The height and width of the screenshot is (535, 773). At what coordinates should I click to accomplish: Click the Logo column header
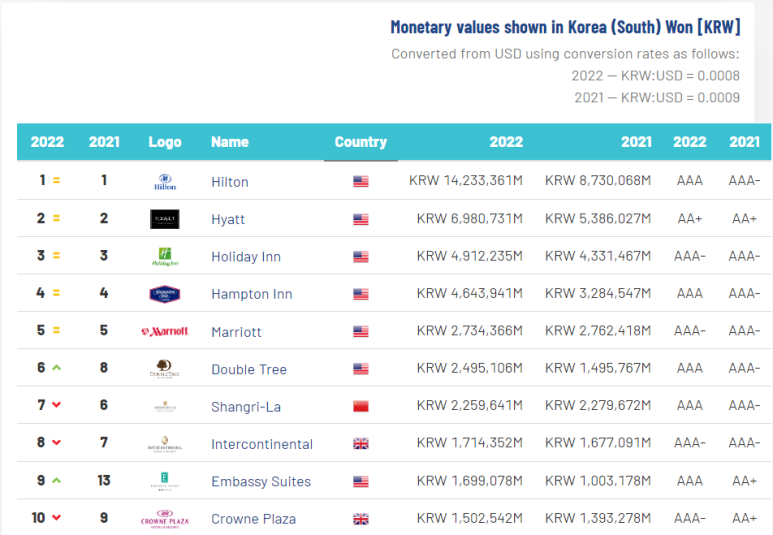point(165,142)
